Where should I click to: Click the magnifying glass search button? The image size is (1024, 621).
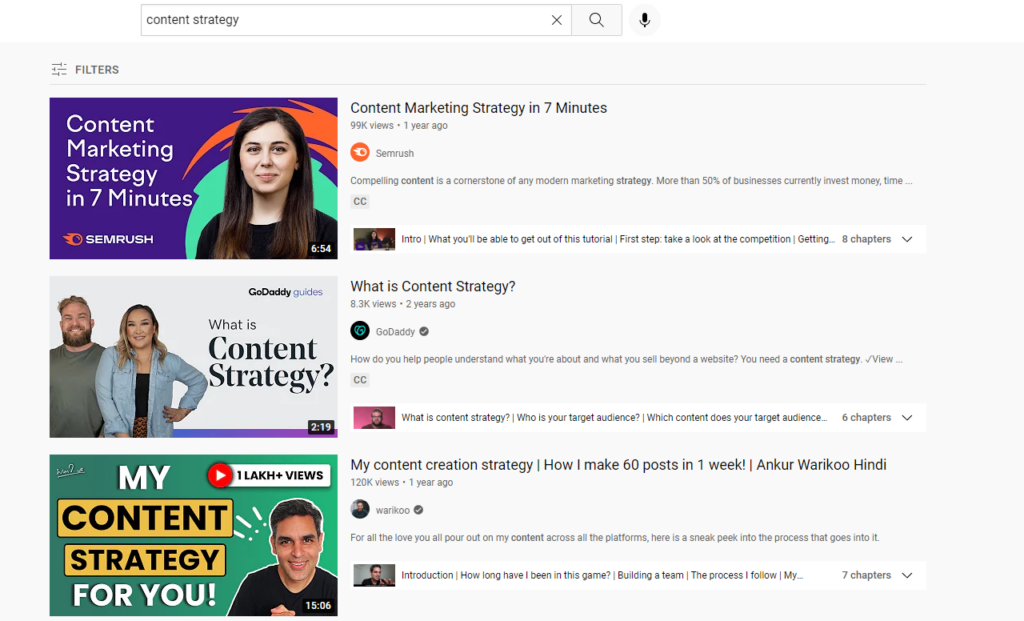596,20
